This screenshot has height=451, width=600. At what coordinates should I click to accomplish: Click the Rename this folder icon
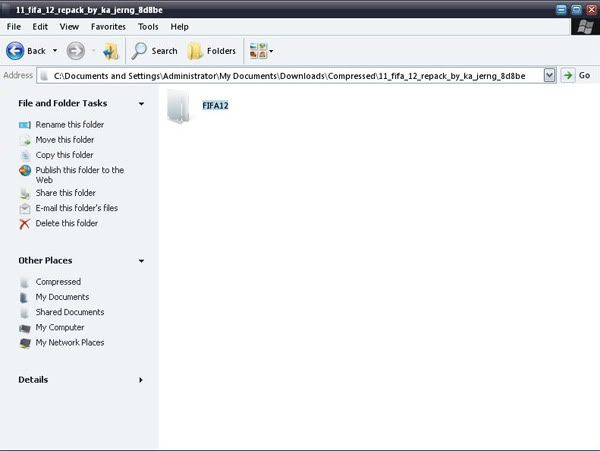click(25, 125)
